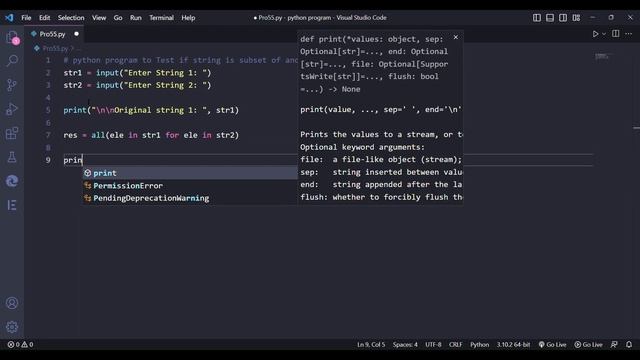
Task: Toggle panel layout icon
Action: click(550, 18)
